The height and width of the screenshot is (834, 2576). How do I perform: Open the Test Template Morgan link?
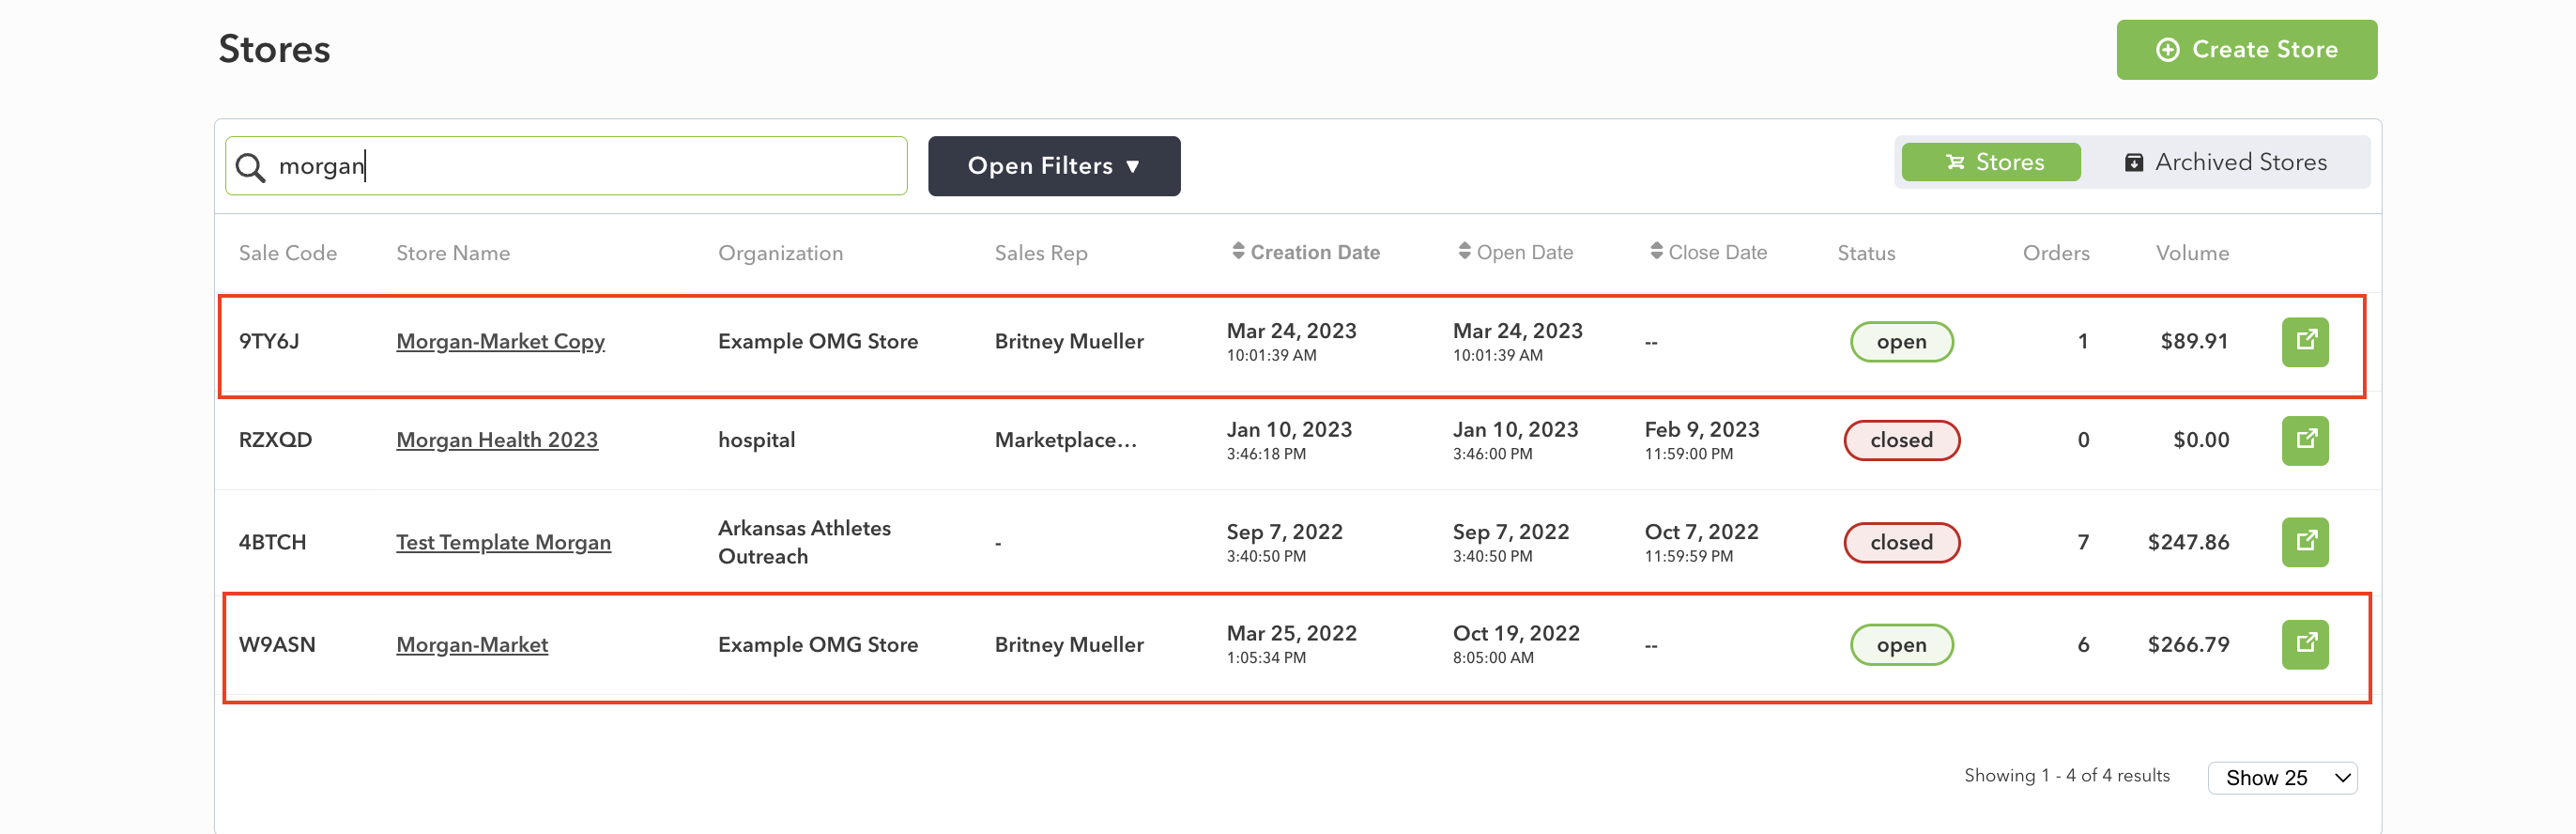pos(503,542)
